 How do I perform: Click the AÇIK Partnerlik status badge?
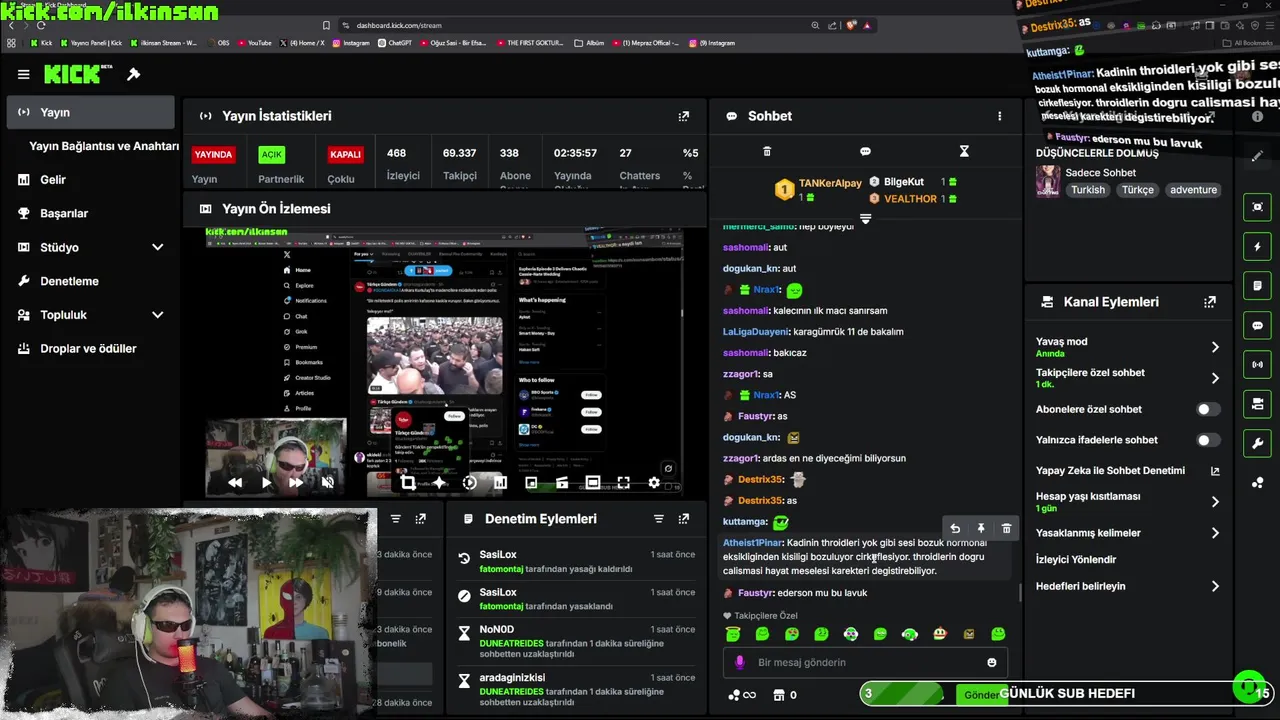click(x=272, y=155)
